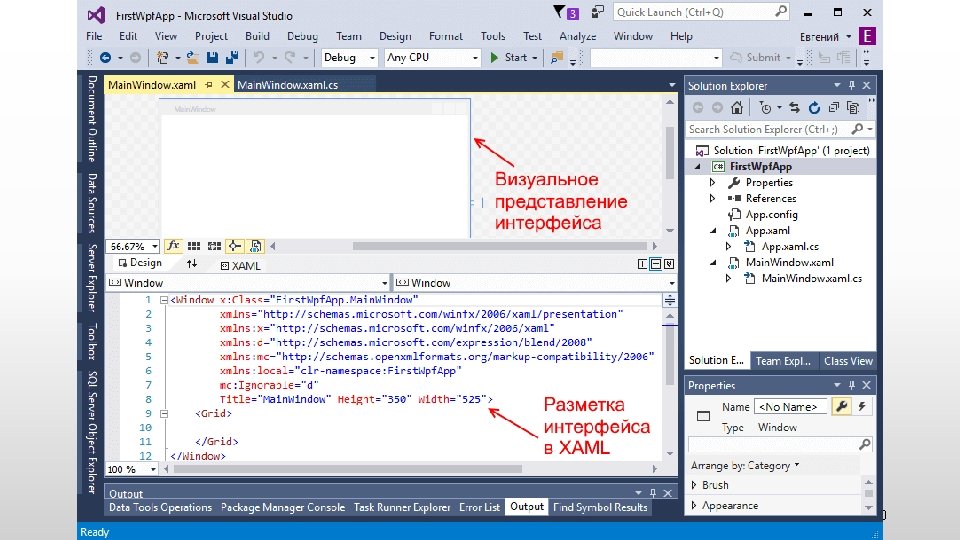Click the New Project toolbar icon
This screenshot has height=540, width=960.
162,58
